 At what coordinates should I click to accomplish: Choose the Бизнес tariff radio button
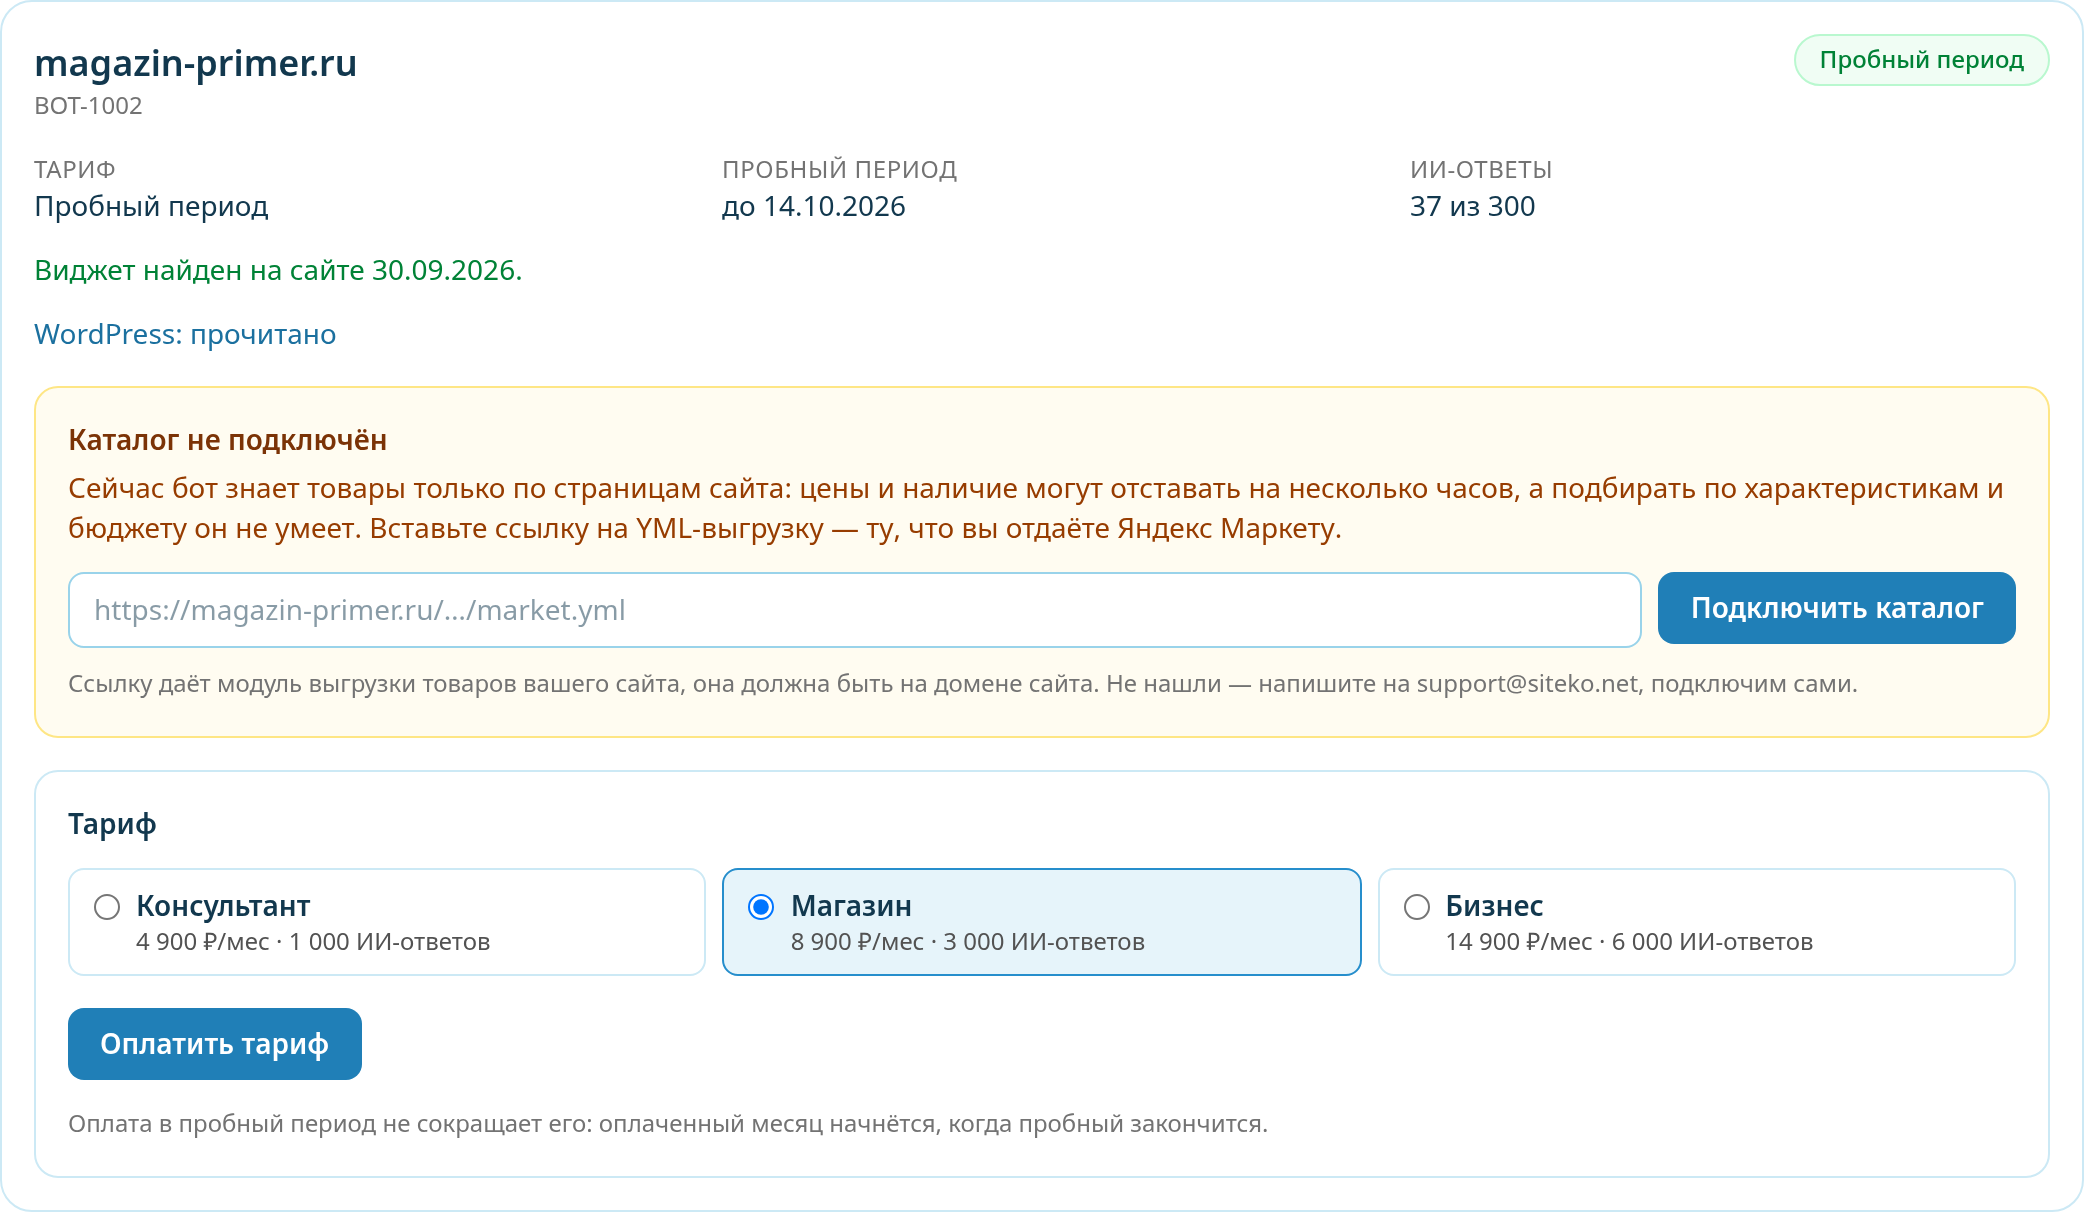click(x=1417, y=907)
